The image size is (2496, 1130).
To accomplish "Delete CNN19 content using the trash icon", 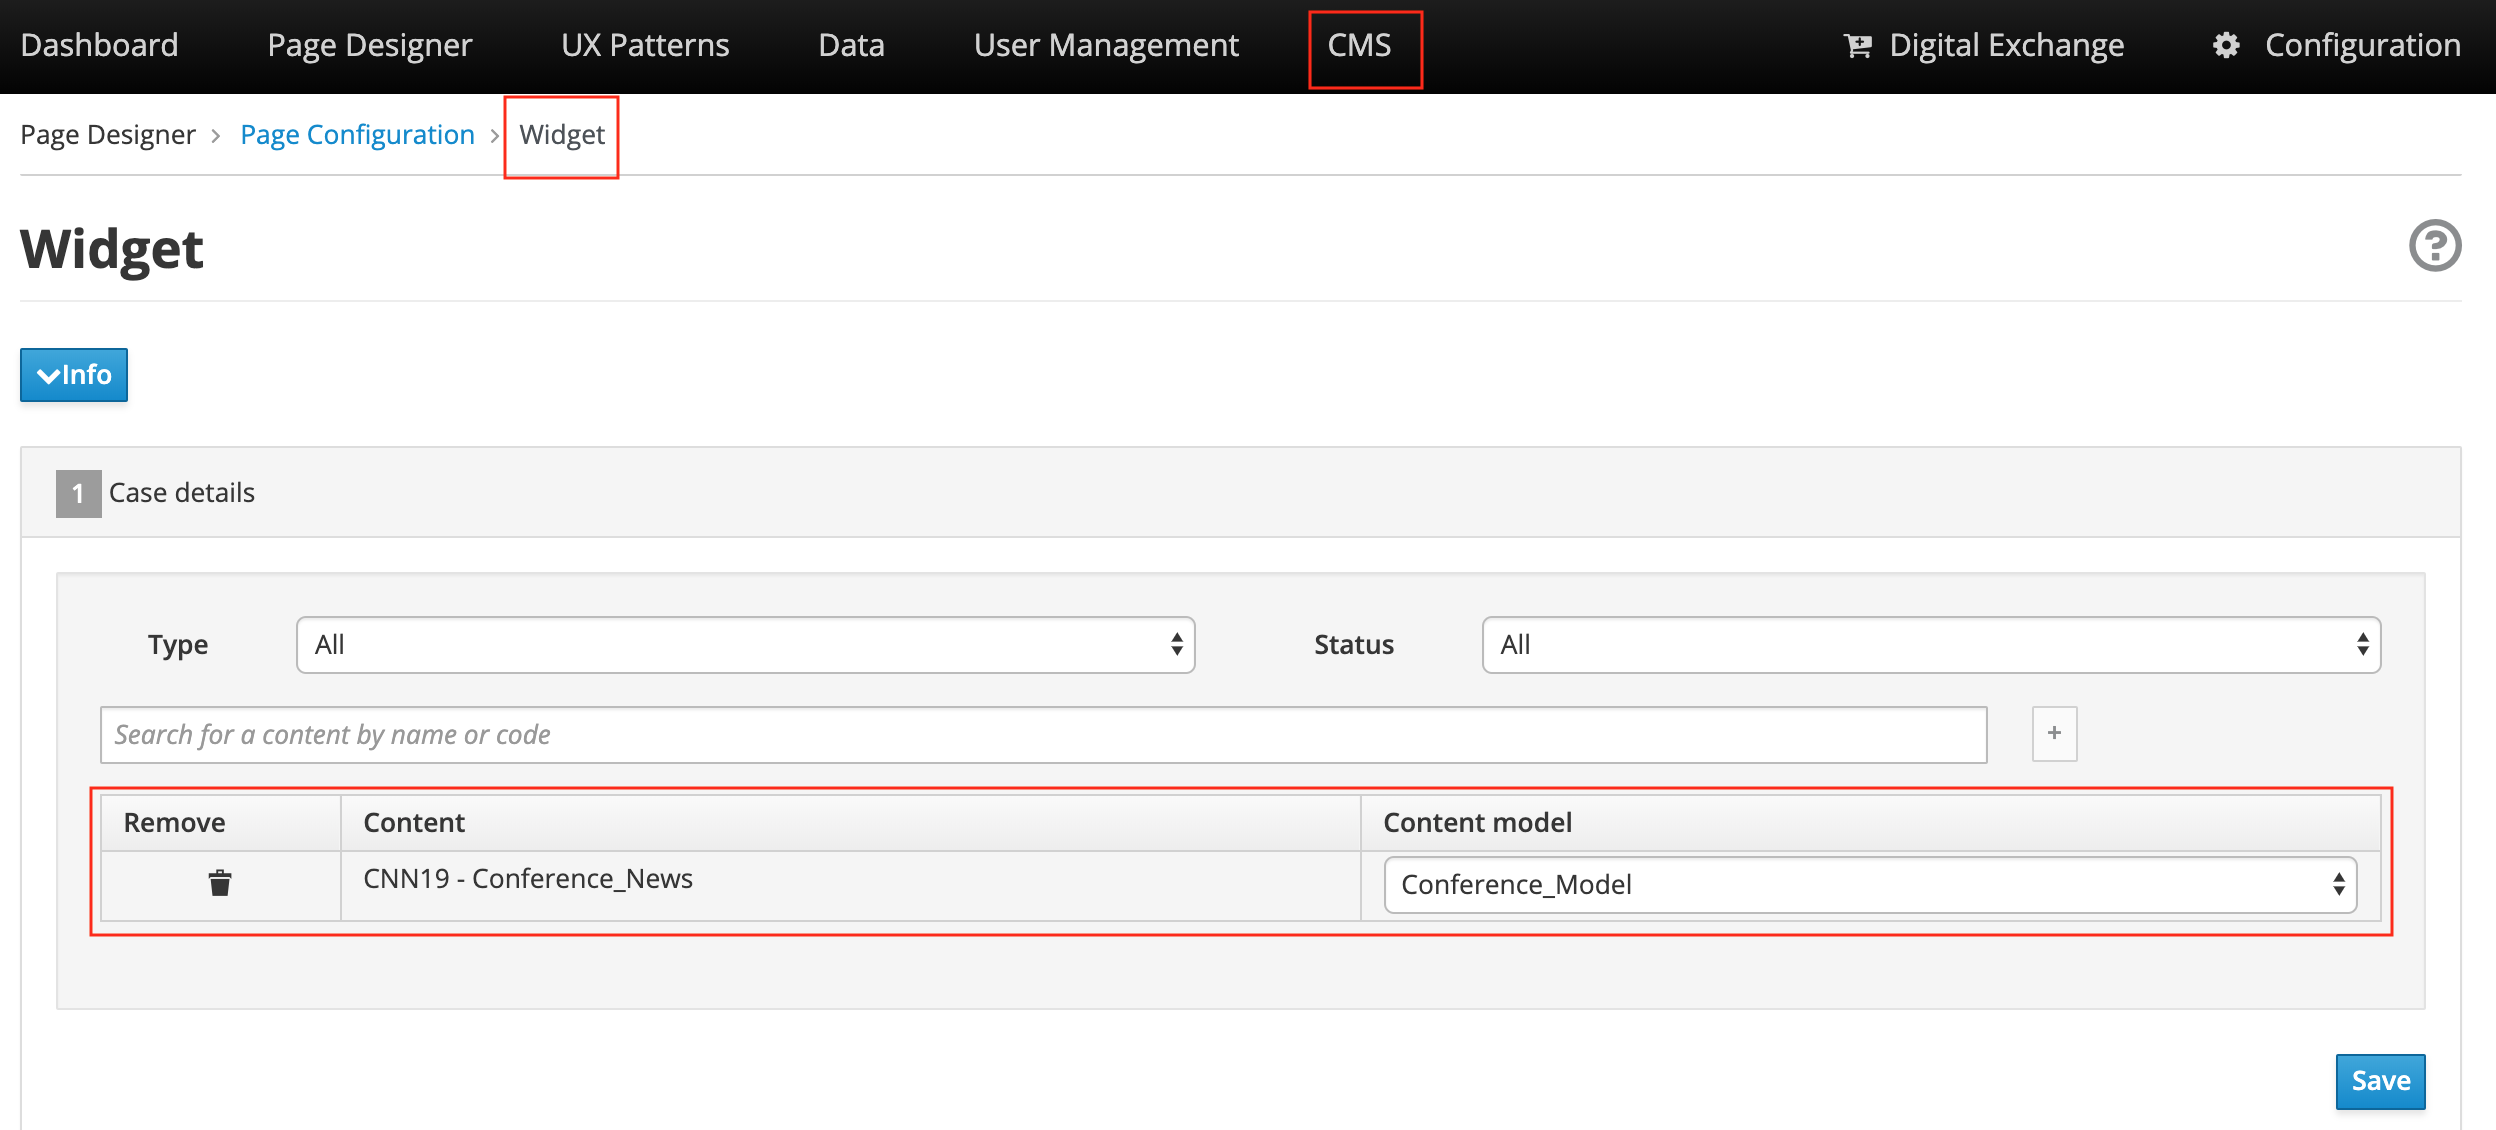I will 220,883.
